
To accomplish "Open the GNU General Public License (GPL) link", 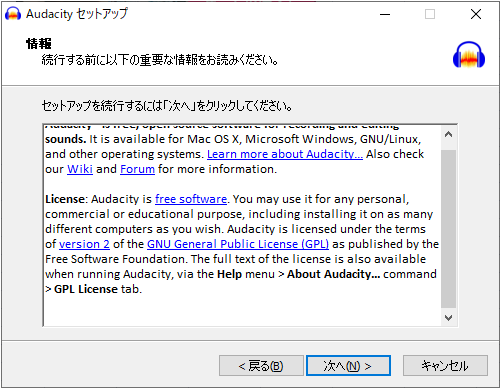I will coord(238,244).
